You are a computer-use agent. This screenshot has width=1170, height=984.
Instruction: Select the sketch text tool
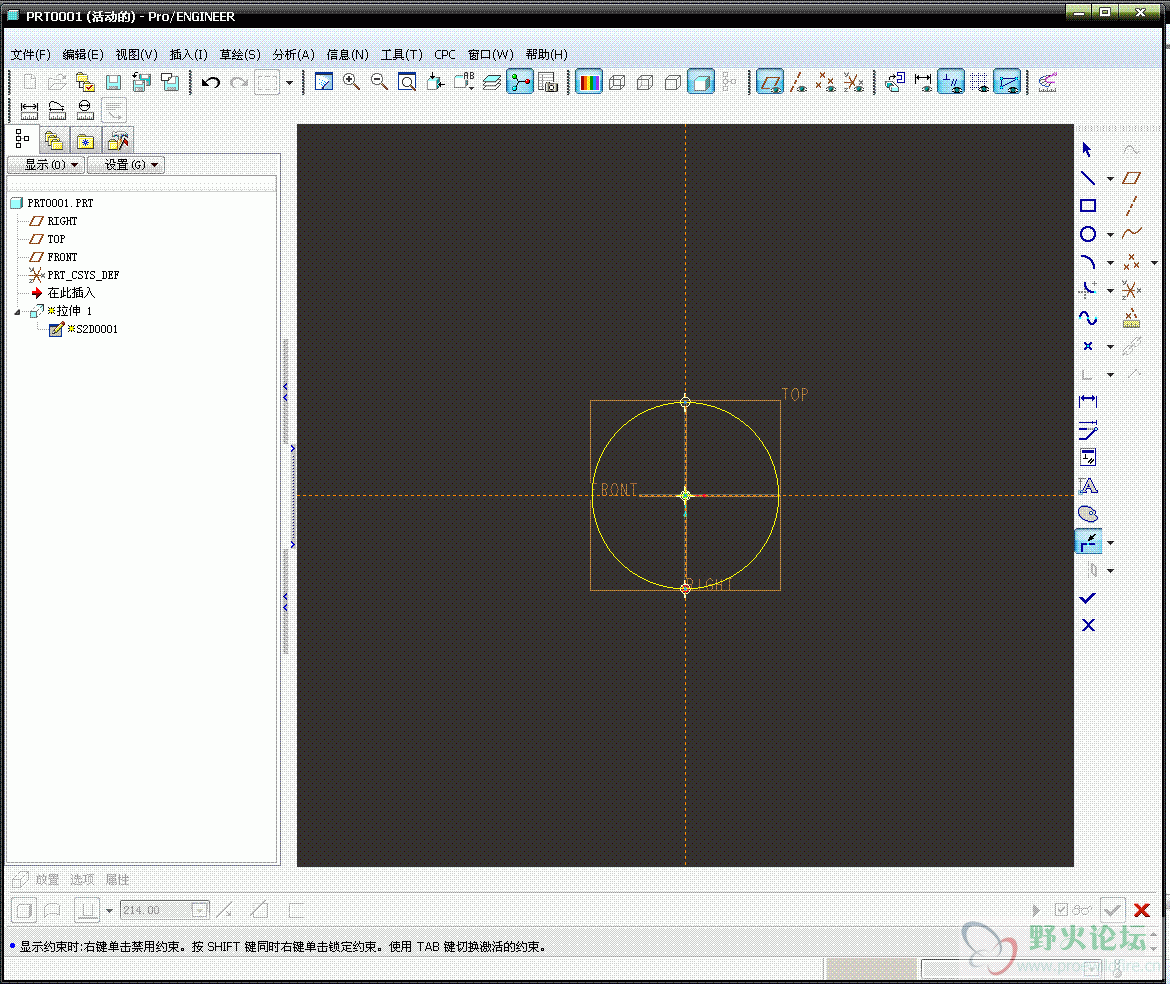click(x=1088, y=486)
